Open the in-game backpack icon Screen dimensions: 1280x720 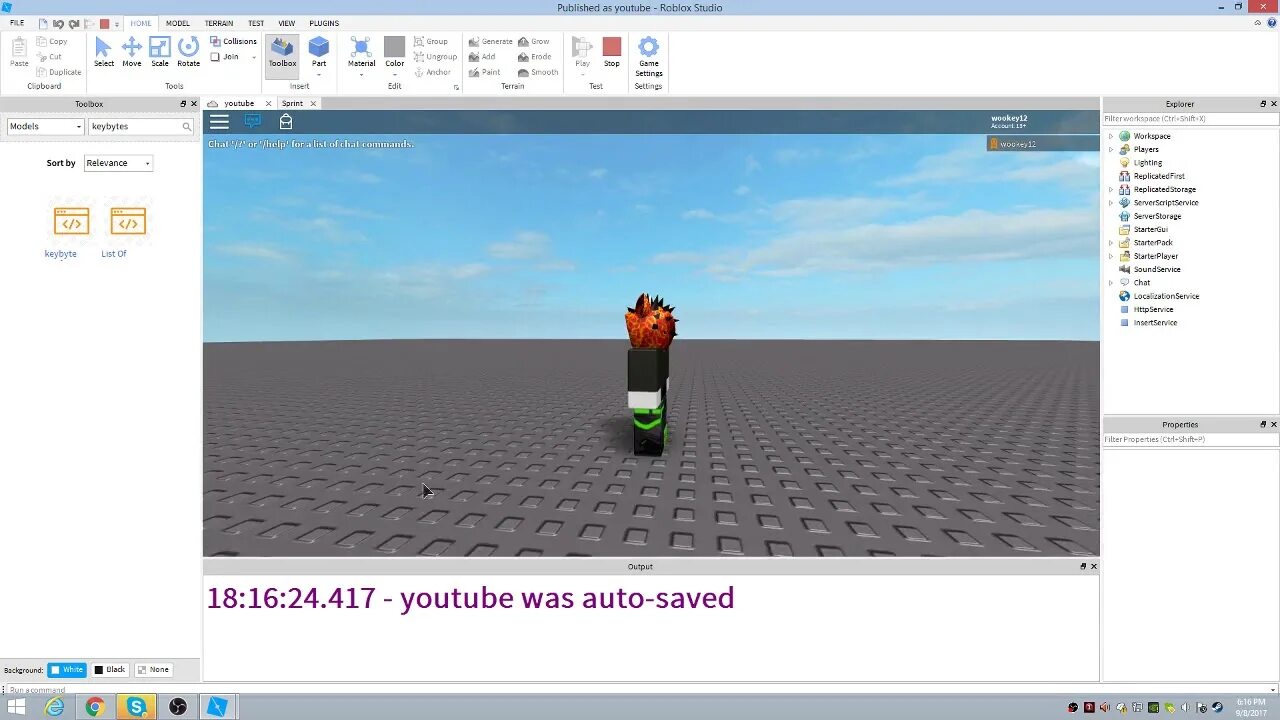pyautogui.click(x=286, y=121)
